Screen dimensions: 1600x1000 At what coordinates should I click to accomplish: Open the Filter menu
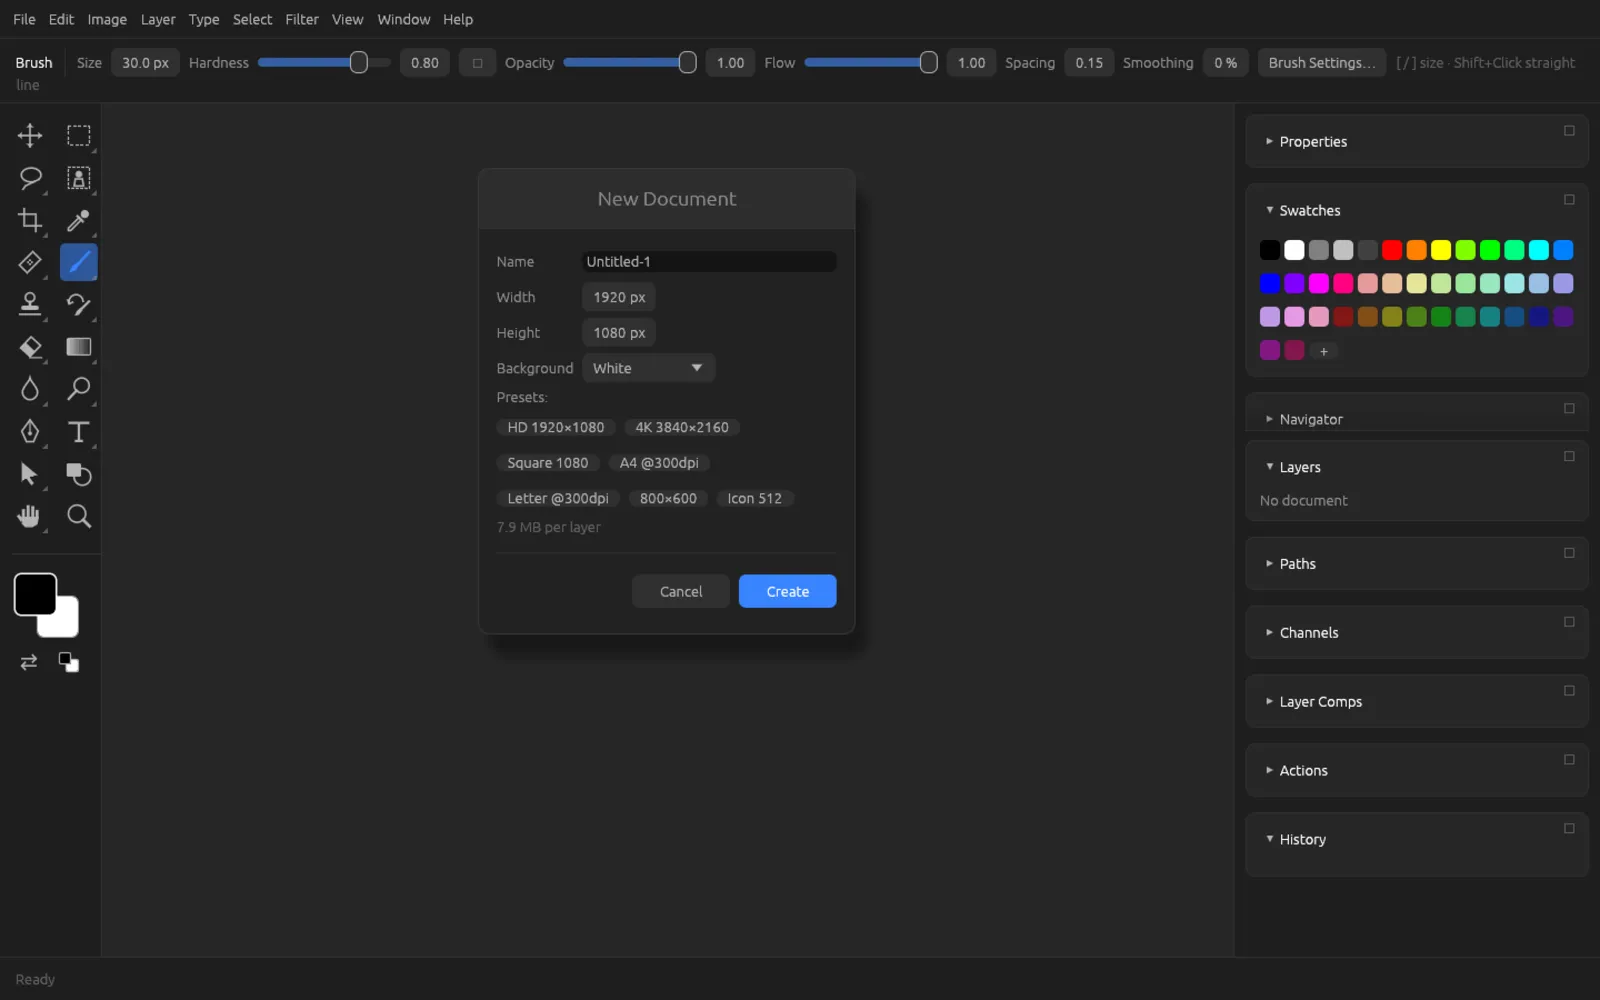tap(302, 19)
